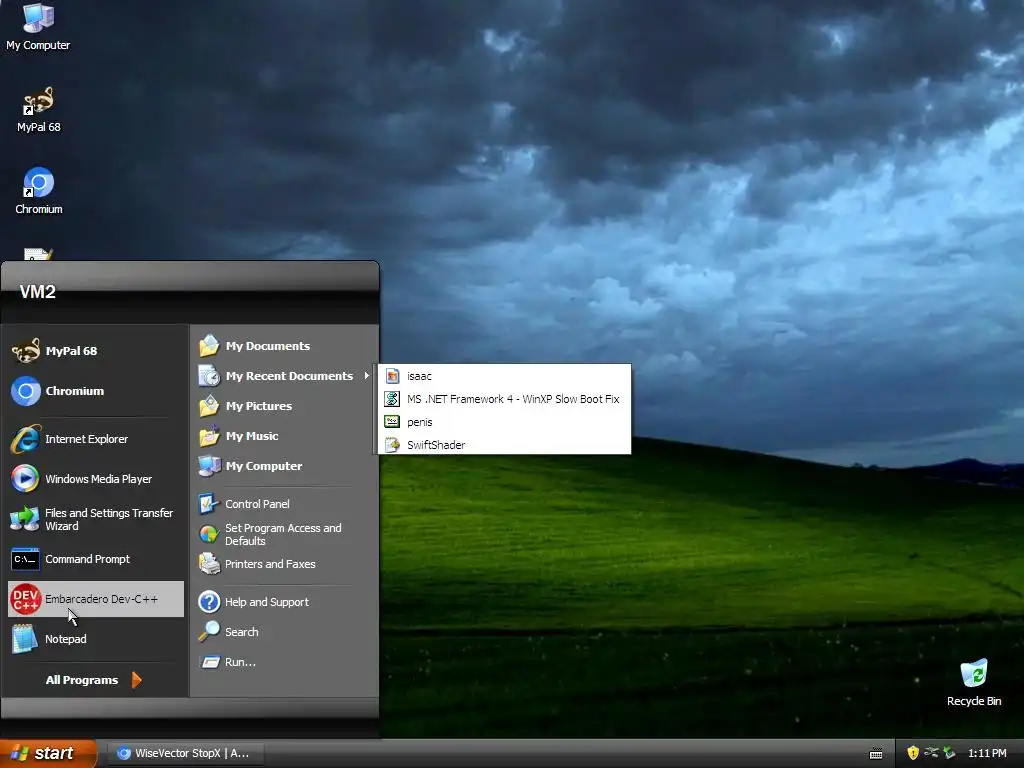Open Set Program Access and Defaults
This screenshot has height=768, width=1024.
point(285,534)
